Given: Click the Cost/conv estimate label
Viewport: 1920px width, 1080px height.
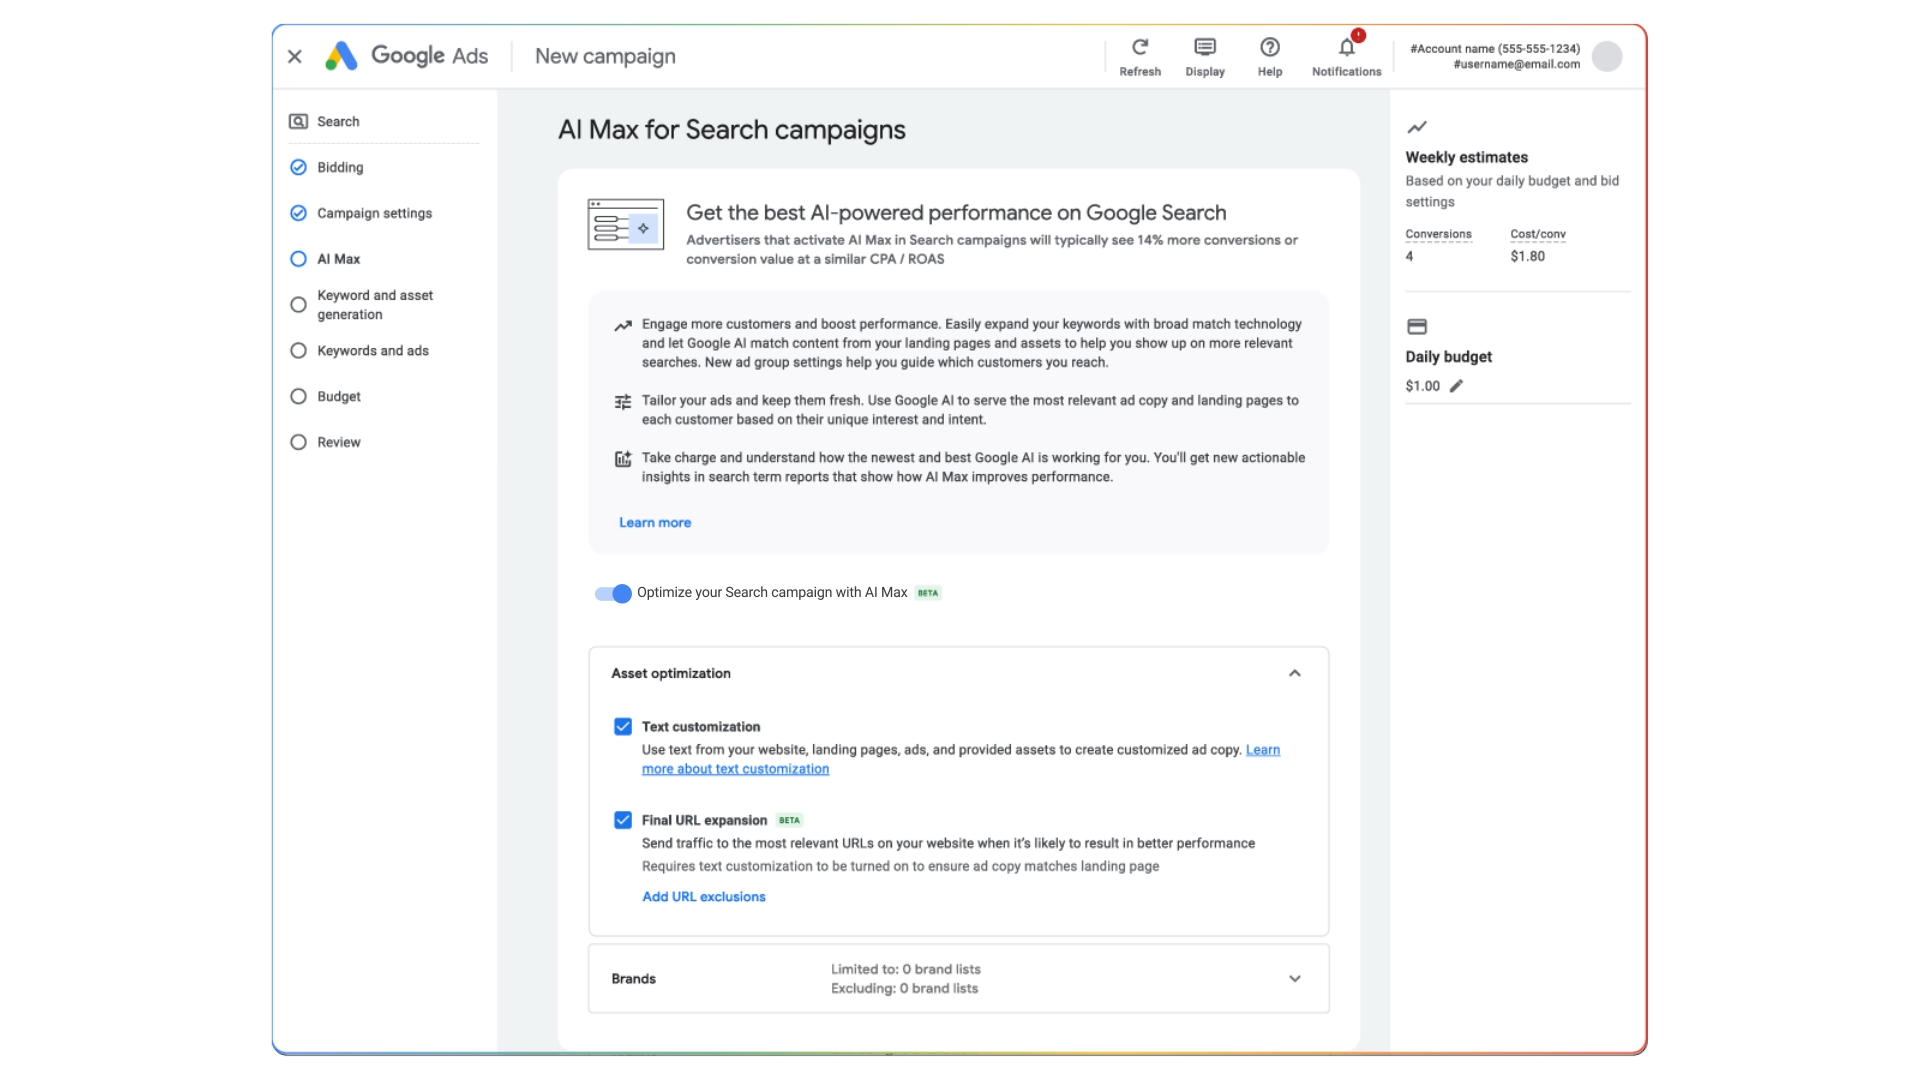Looking at the screenshot, I should (1538, 234).
